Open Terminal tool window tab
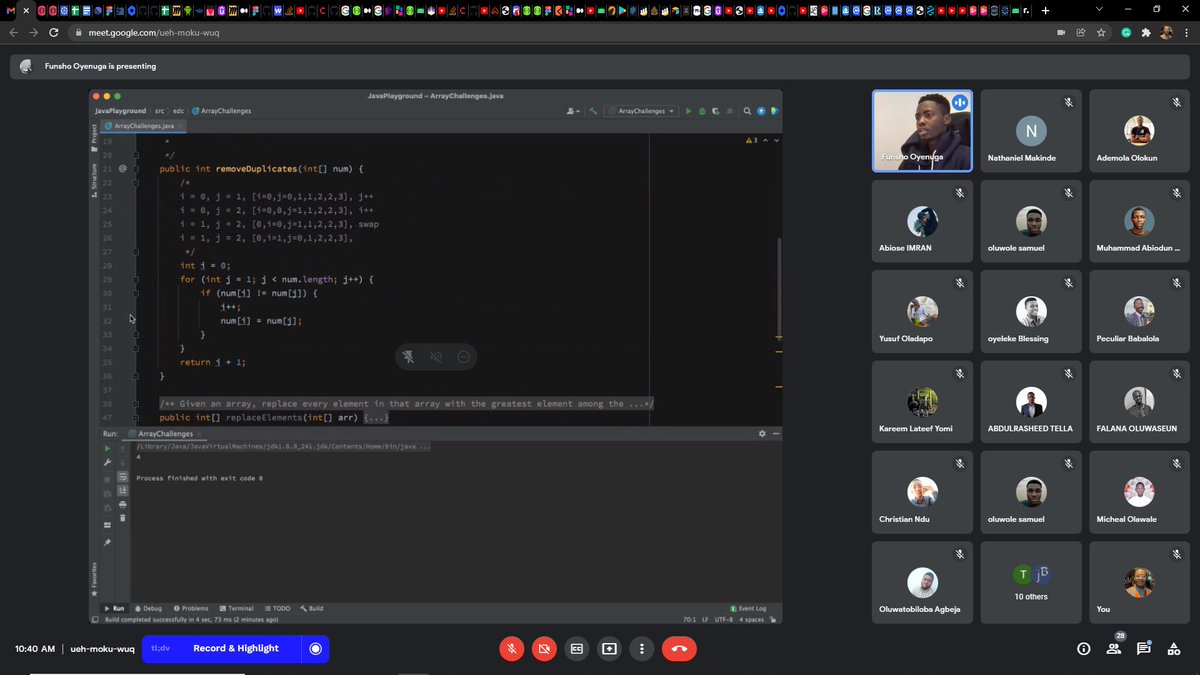This screenshot has height=675, width=1200. pyautogui.click(x=237, y=608)
